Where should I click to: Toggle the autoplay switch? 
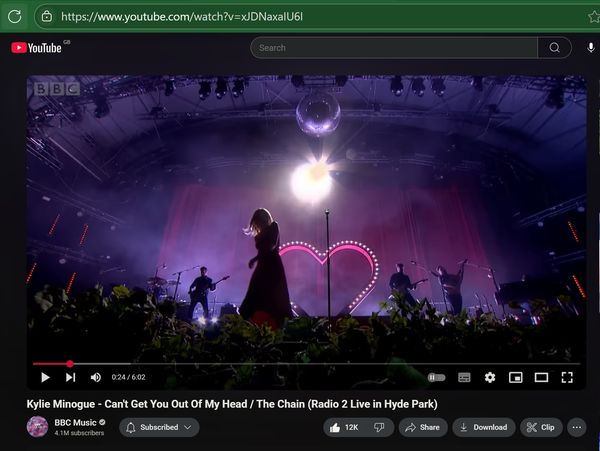[437, 378]
